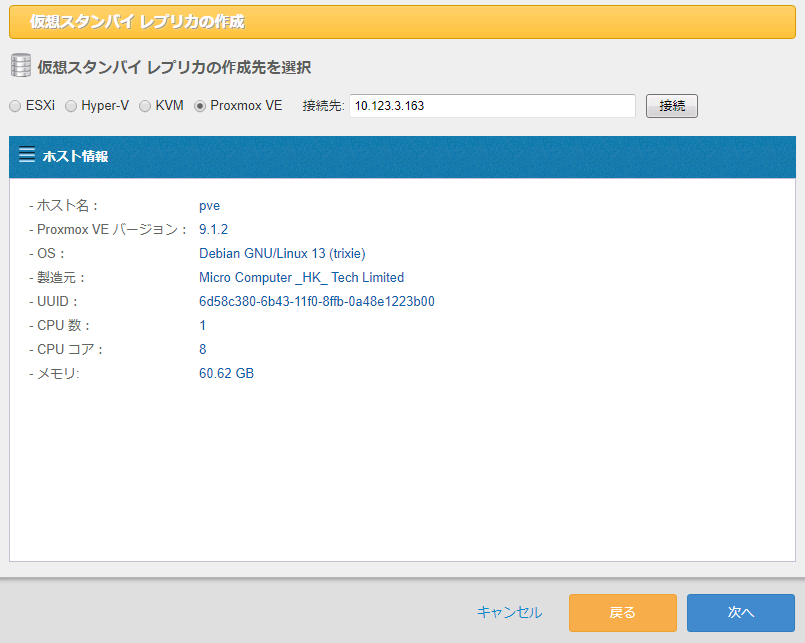The height and width of the screenshot is (643, 805).
Task: Proceed with the 次へ button
Action: click(740, 612)
